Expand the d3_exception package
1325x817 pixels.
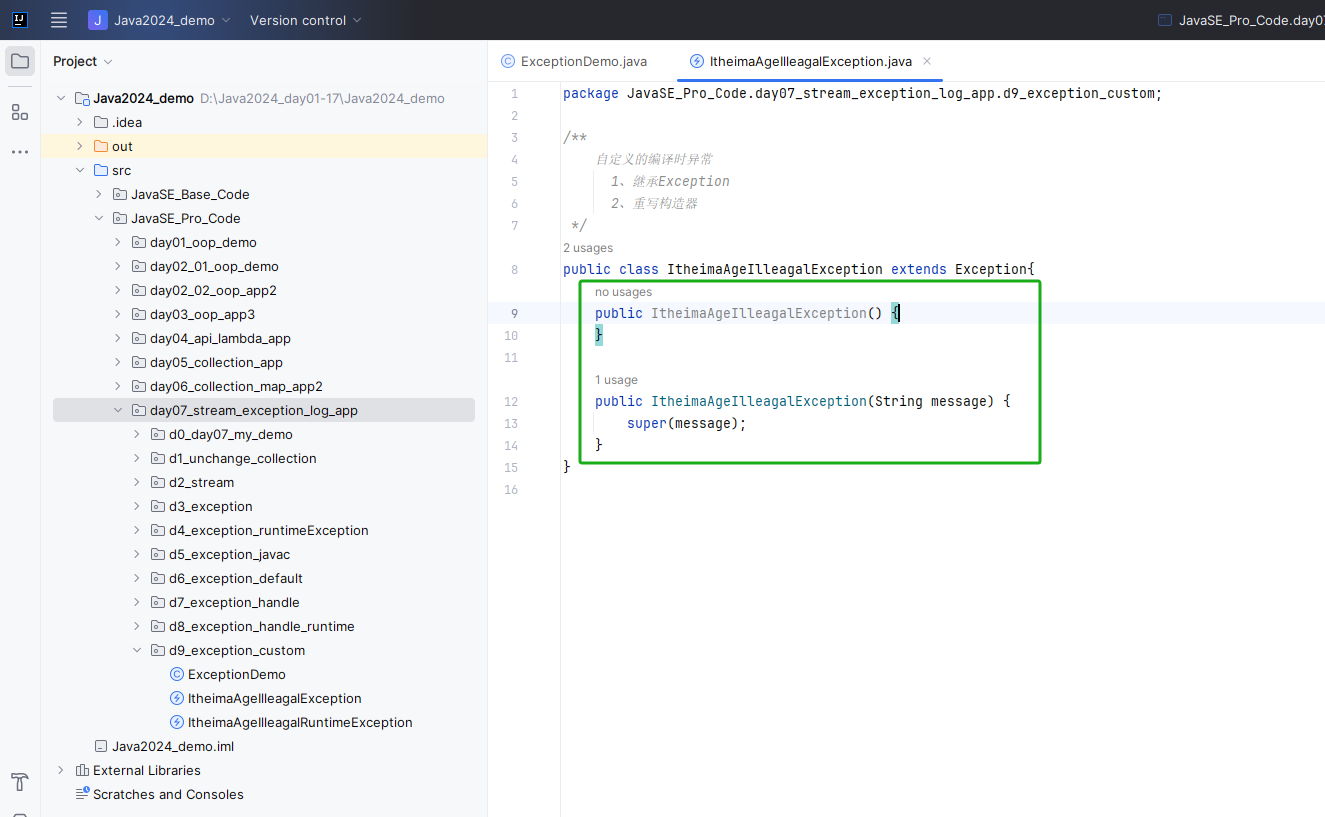click(x=137, y=506)
